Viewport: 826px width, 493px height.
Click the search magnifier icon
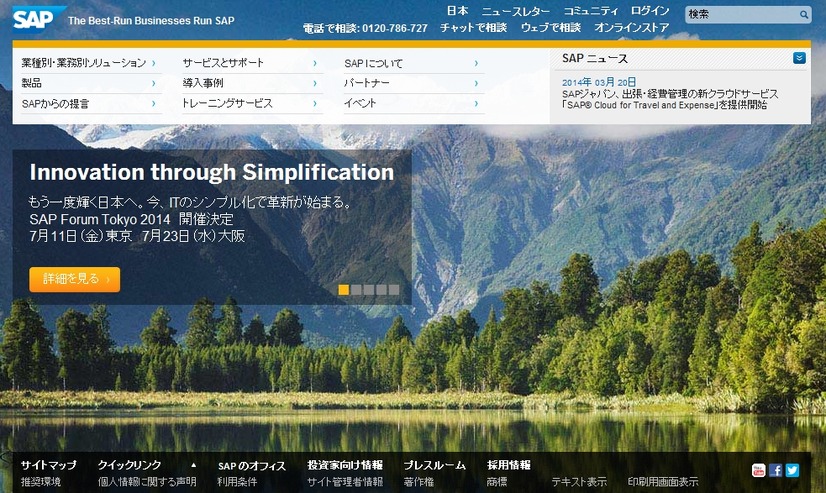804,15
